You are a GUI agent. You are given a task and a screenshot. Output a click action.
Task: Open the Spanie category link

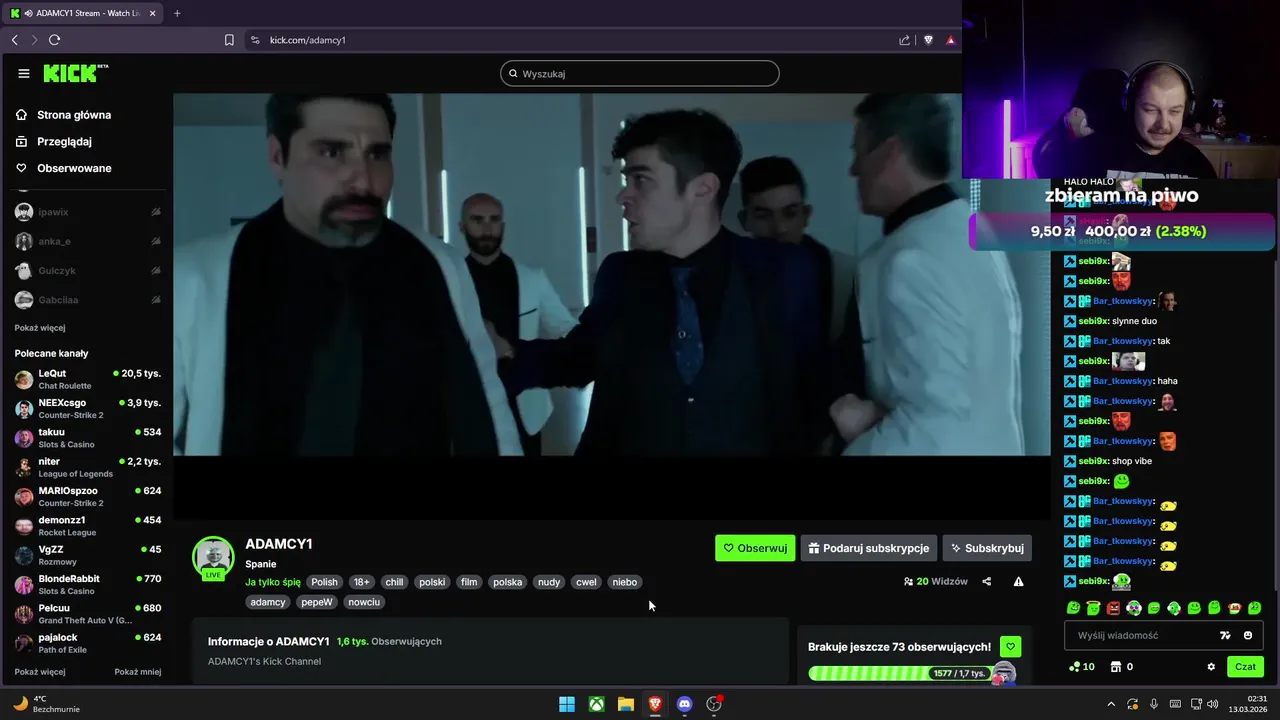261,564
